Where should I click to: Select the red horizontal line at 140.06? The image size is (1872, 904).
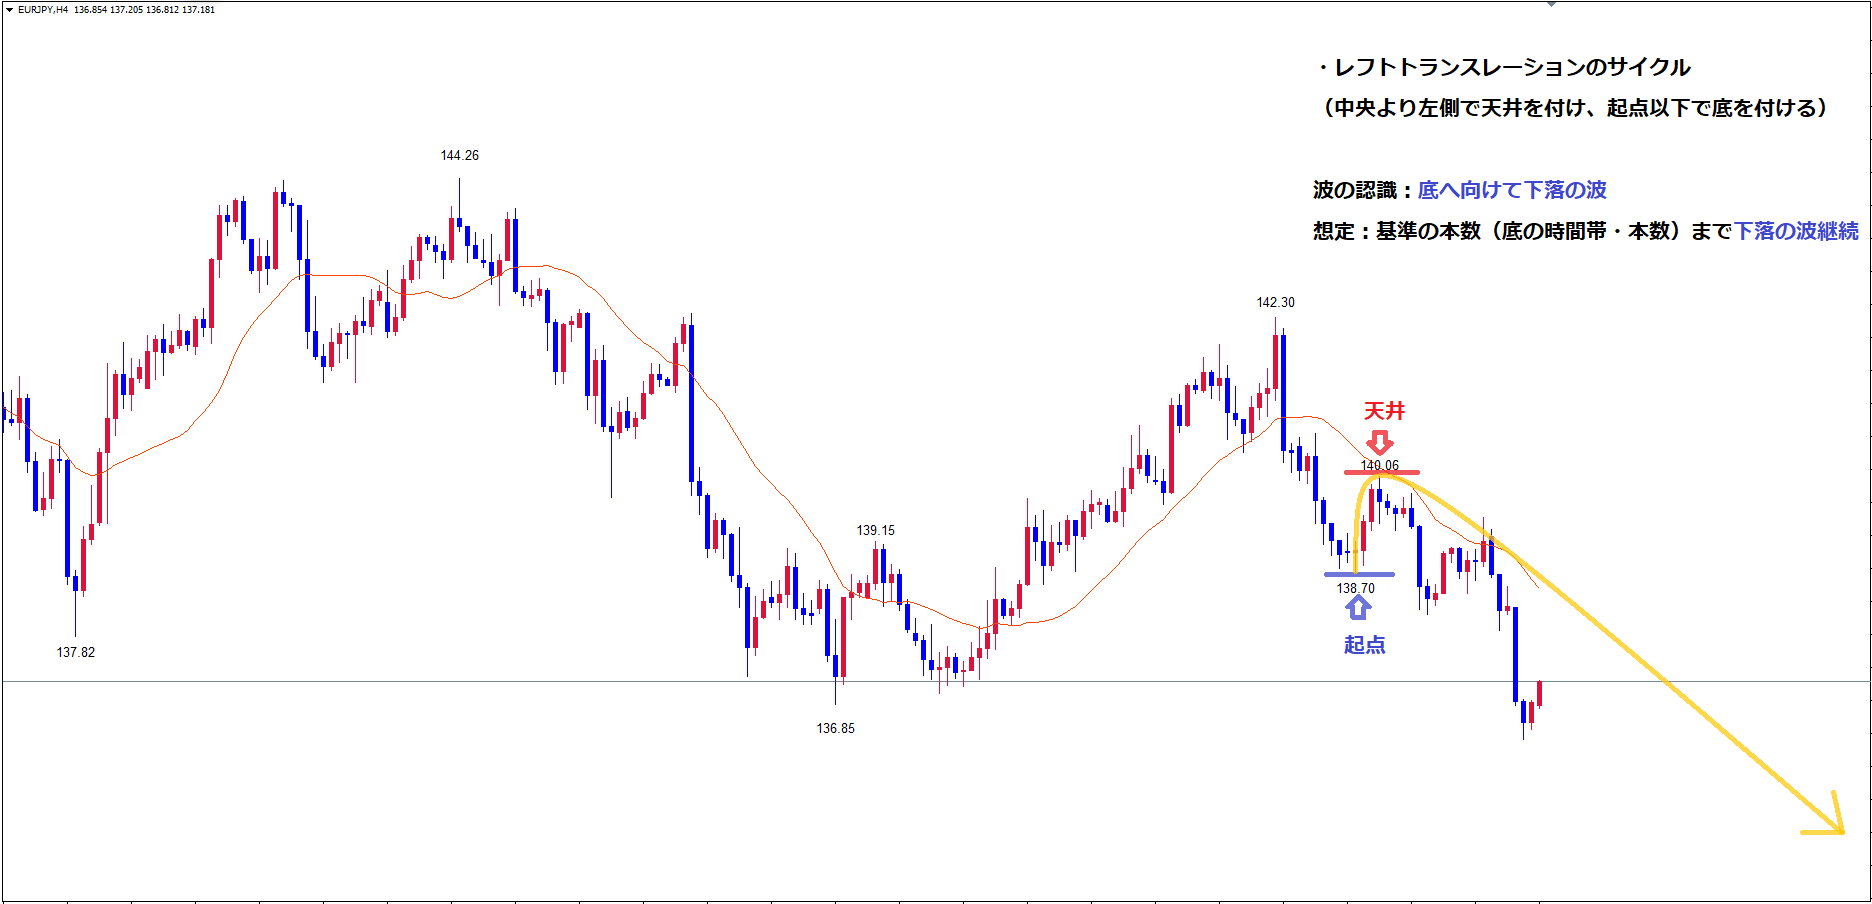[x=1400, y=472]
